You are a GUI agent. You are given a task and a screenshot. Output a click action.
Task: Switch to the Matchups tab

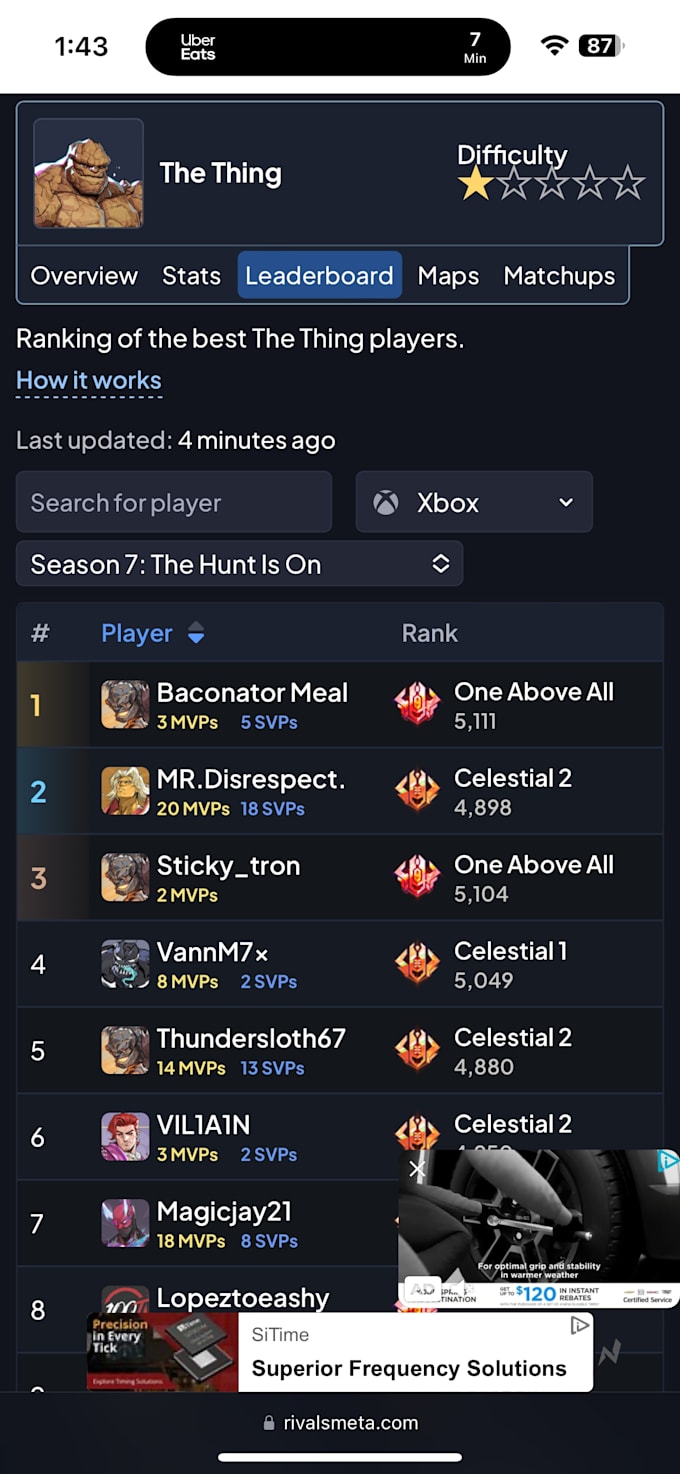pos(559,275)
